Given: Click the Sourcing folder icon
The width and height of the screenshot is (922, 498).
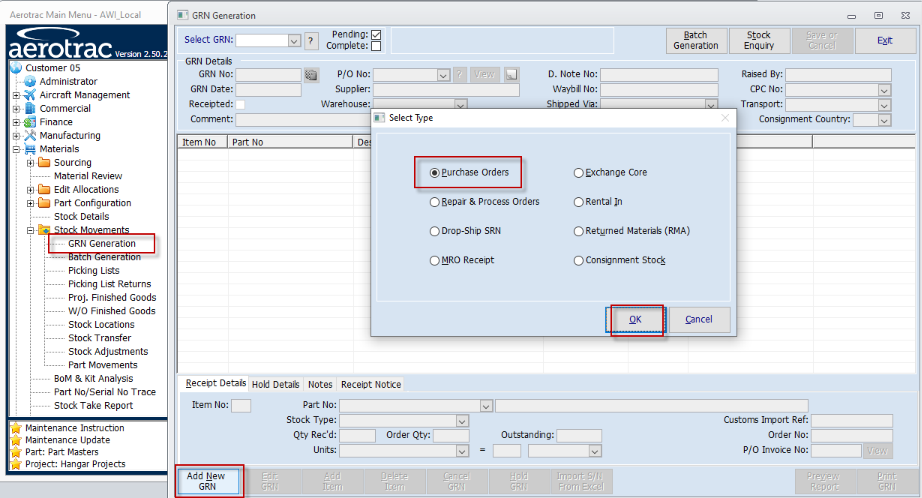Looking at the screenshot, I should click(x=44, y=162).
